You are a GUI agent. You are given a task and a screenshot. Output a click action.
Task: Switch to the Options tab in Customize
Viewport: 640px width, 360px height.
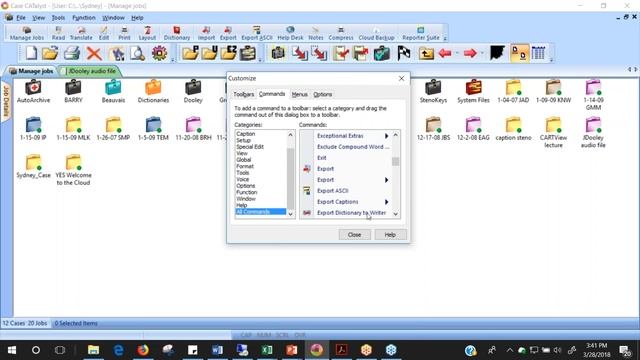[322, 94]
